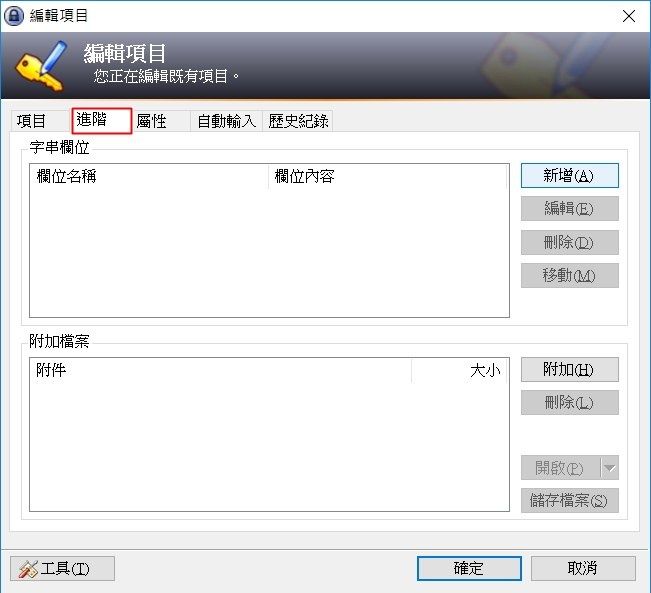Screen dimensions: 651x593
Task: Open the 工具(T) menu button
Action: pyautogui.click(x=62, y=568)
